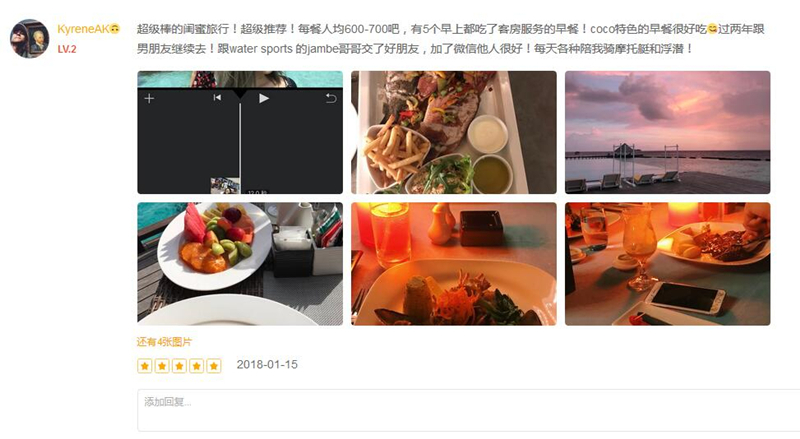This screenshot has height=439, width=800.
Task: Click the plus icon in video thumbnail
Action: (149, 99)
